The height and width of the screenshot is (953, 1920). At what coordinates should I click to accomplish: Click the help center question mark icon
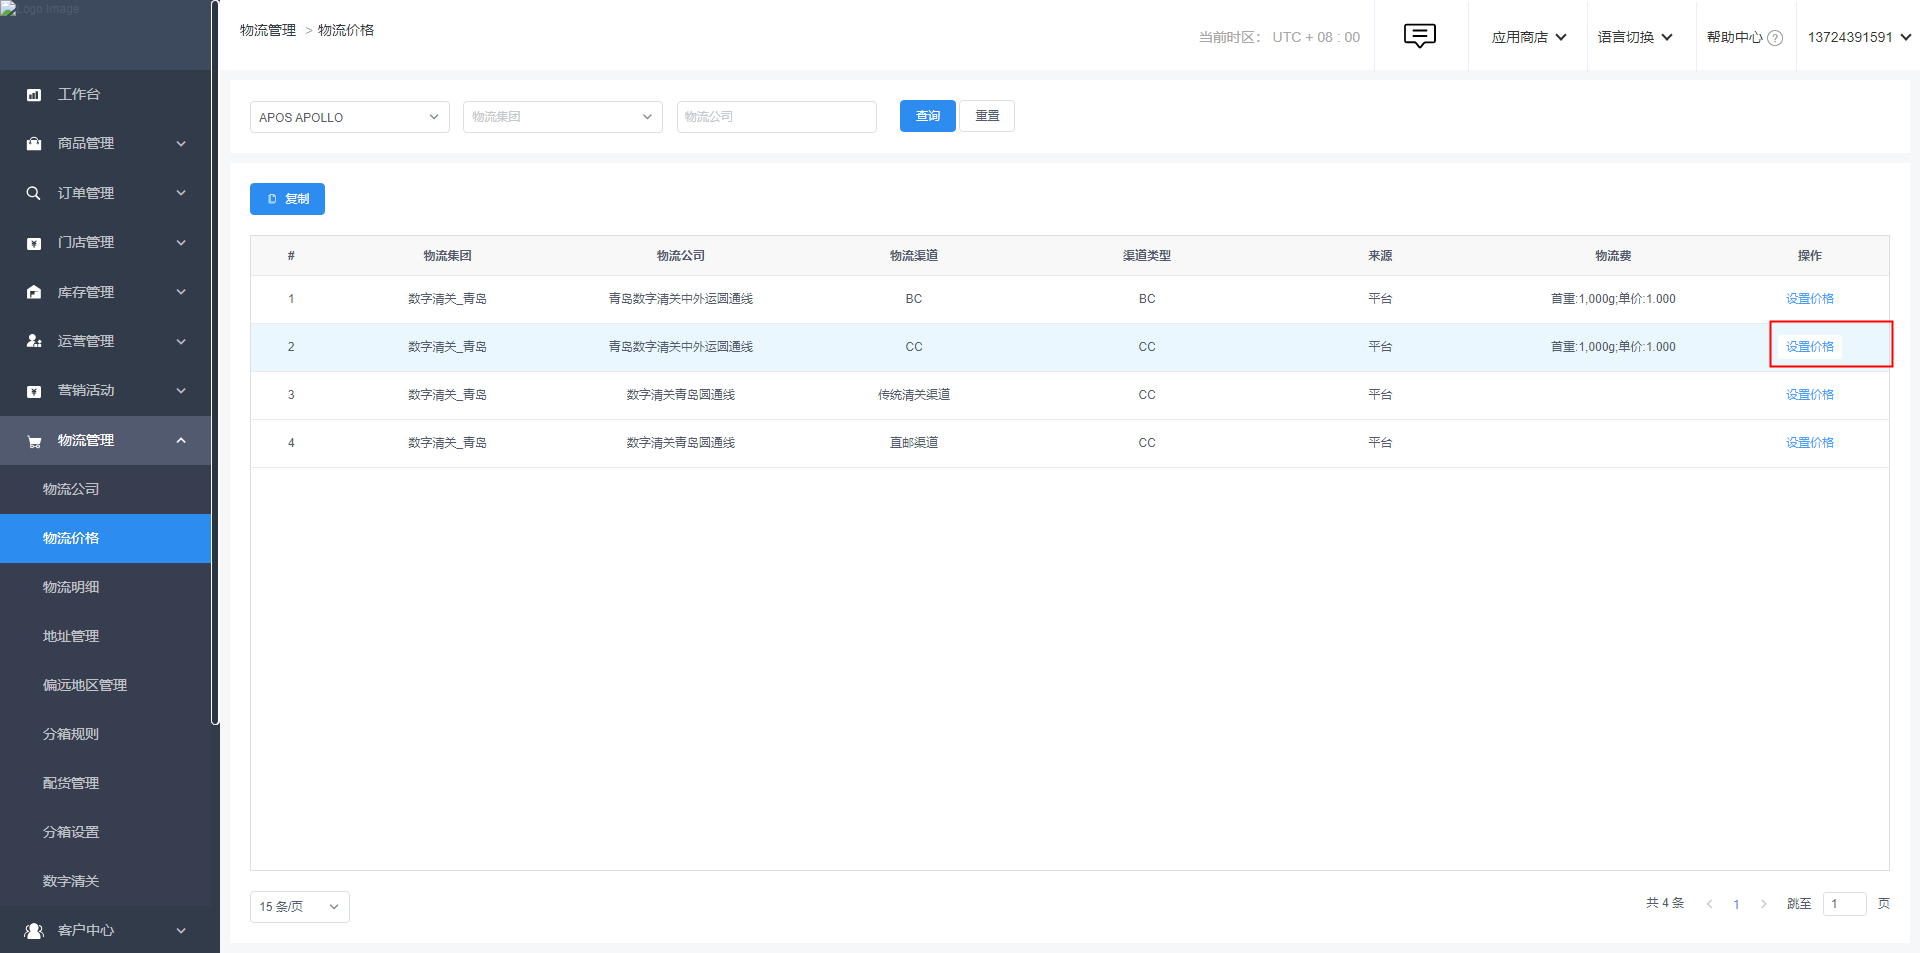(x=1775, y=38)
